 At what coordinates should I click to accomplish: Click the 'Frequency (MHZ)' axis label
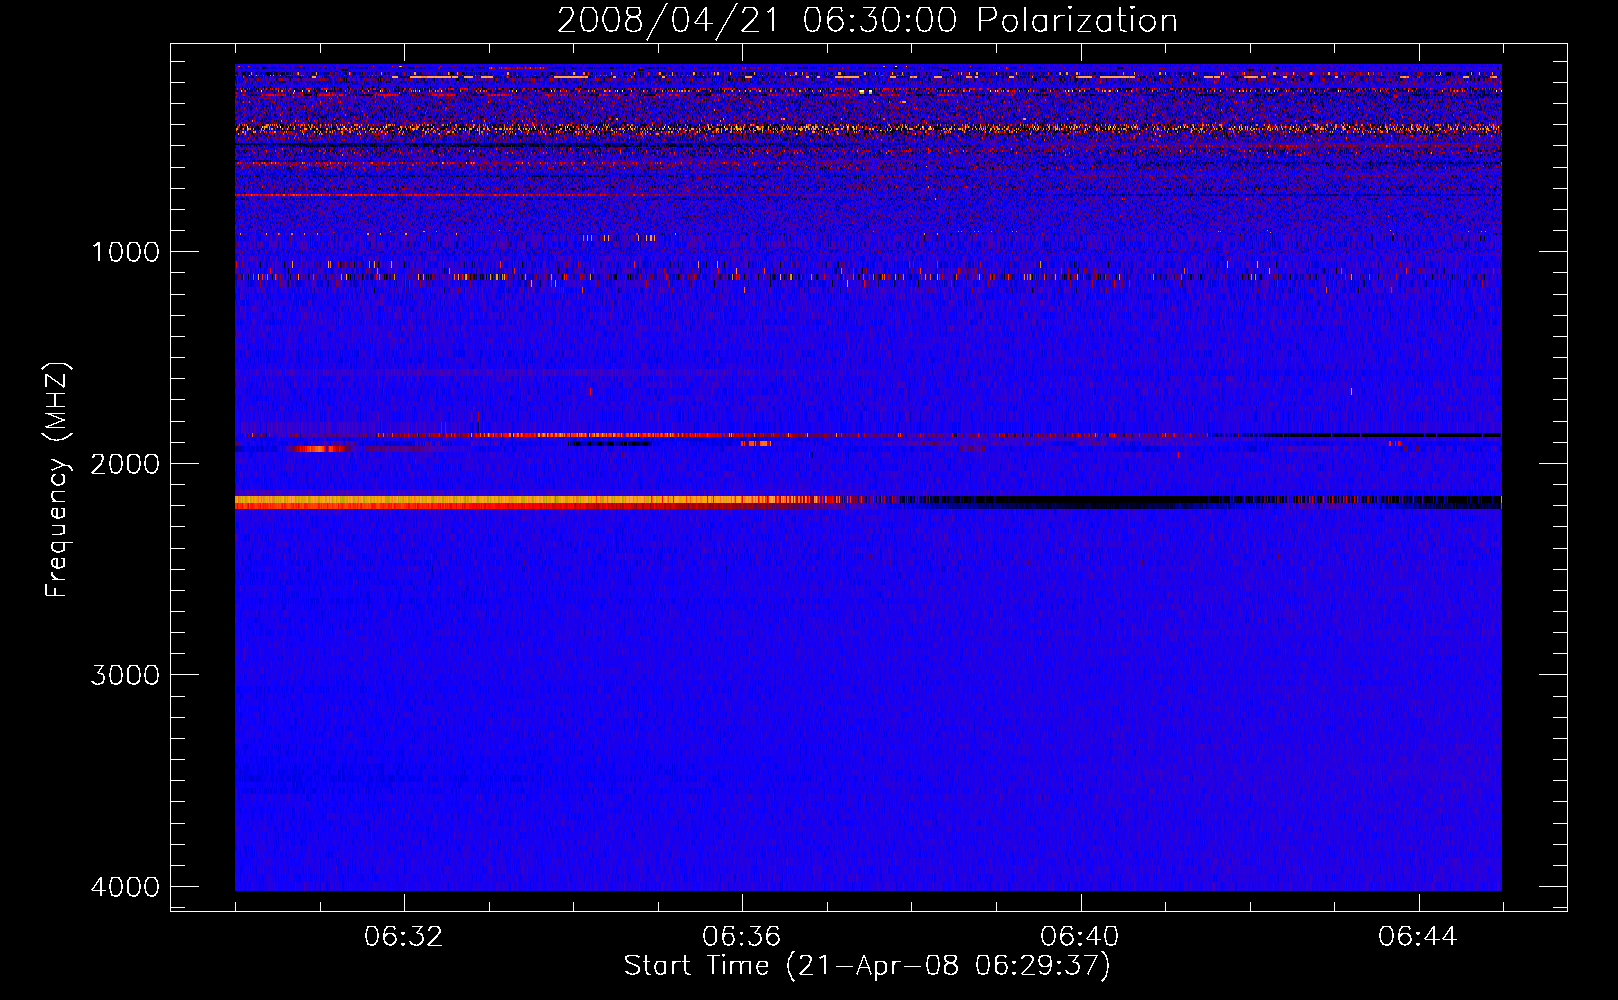click(x=57, y=480)
